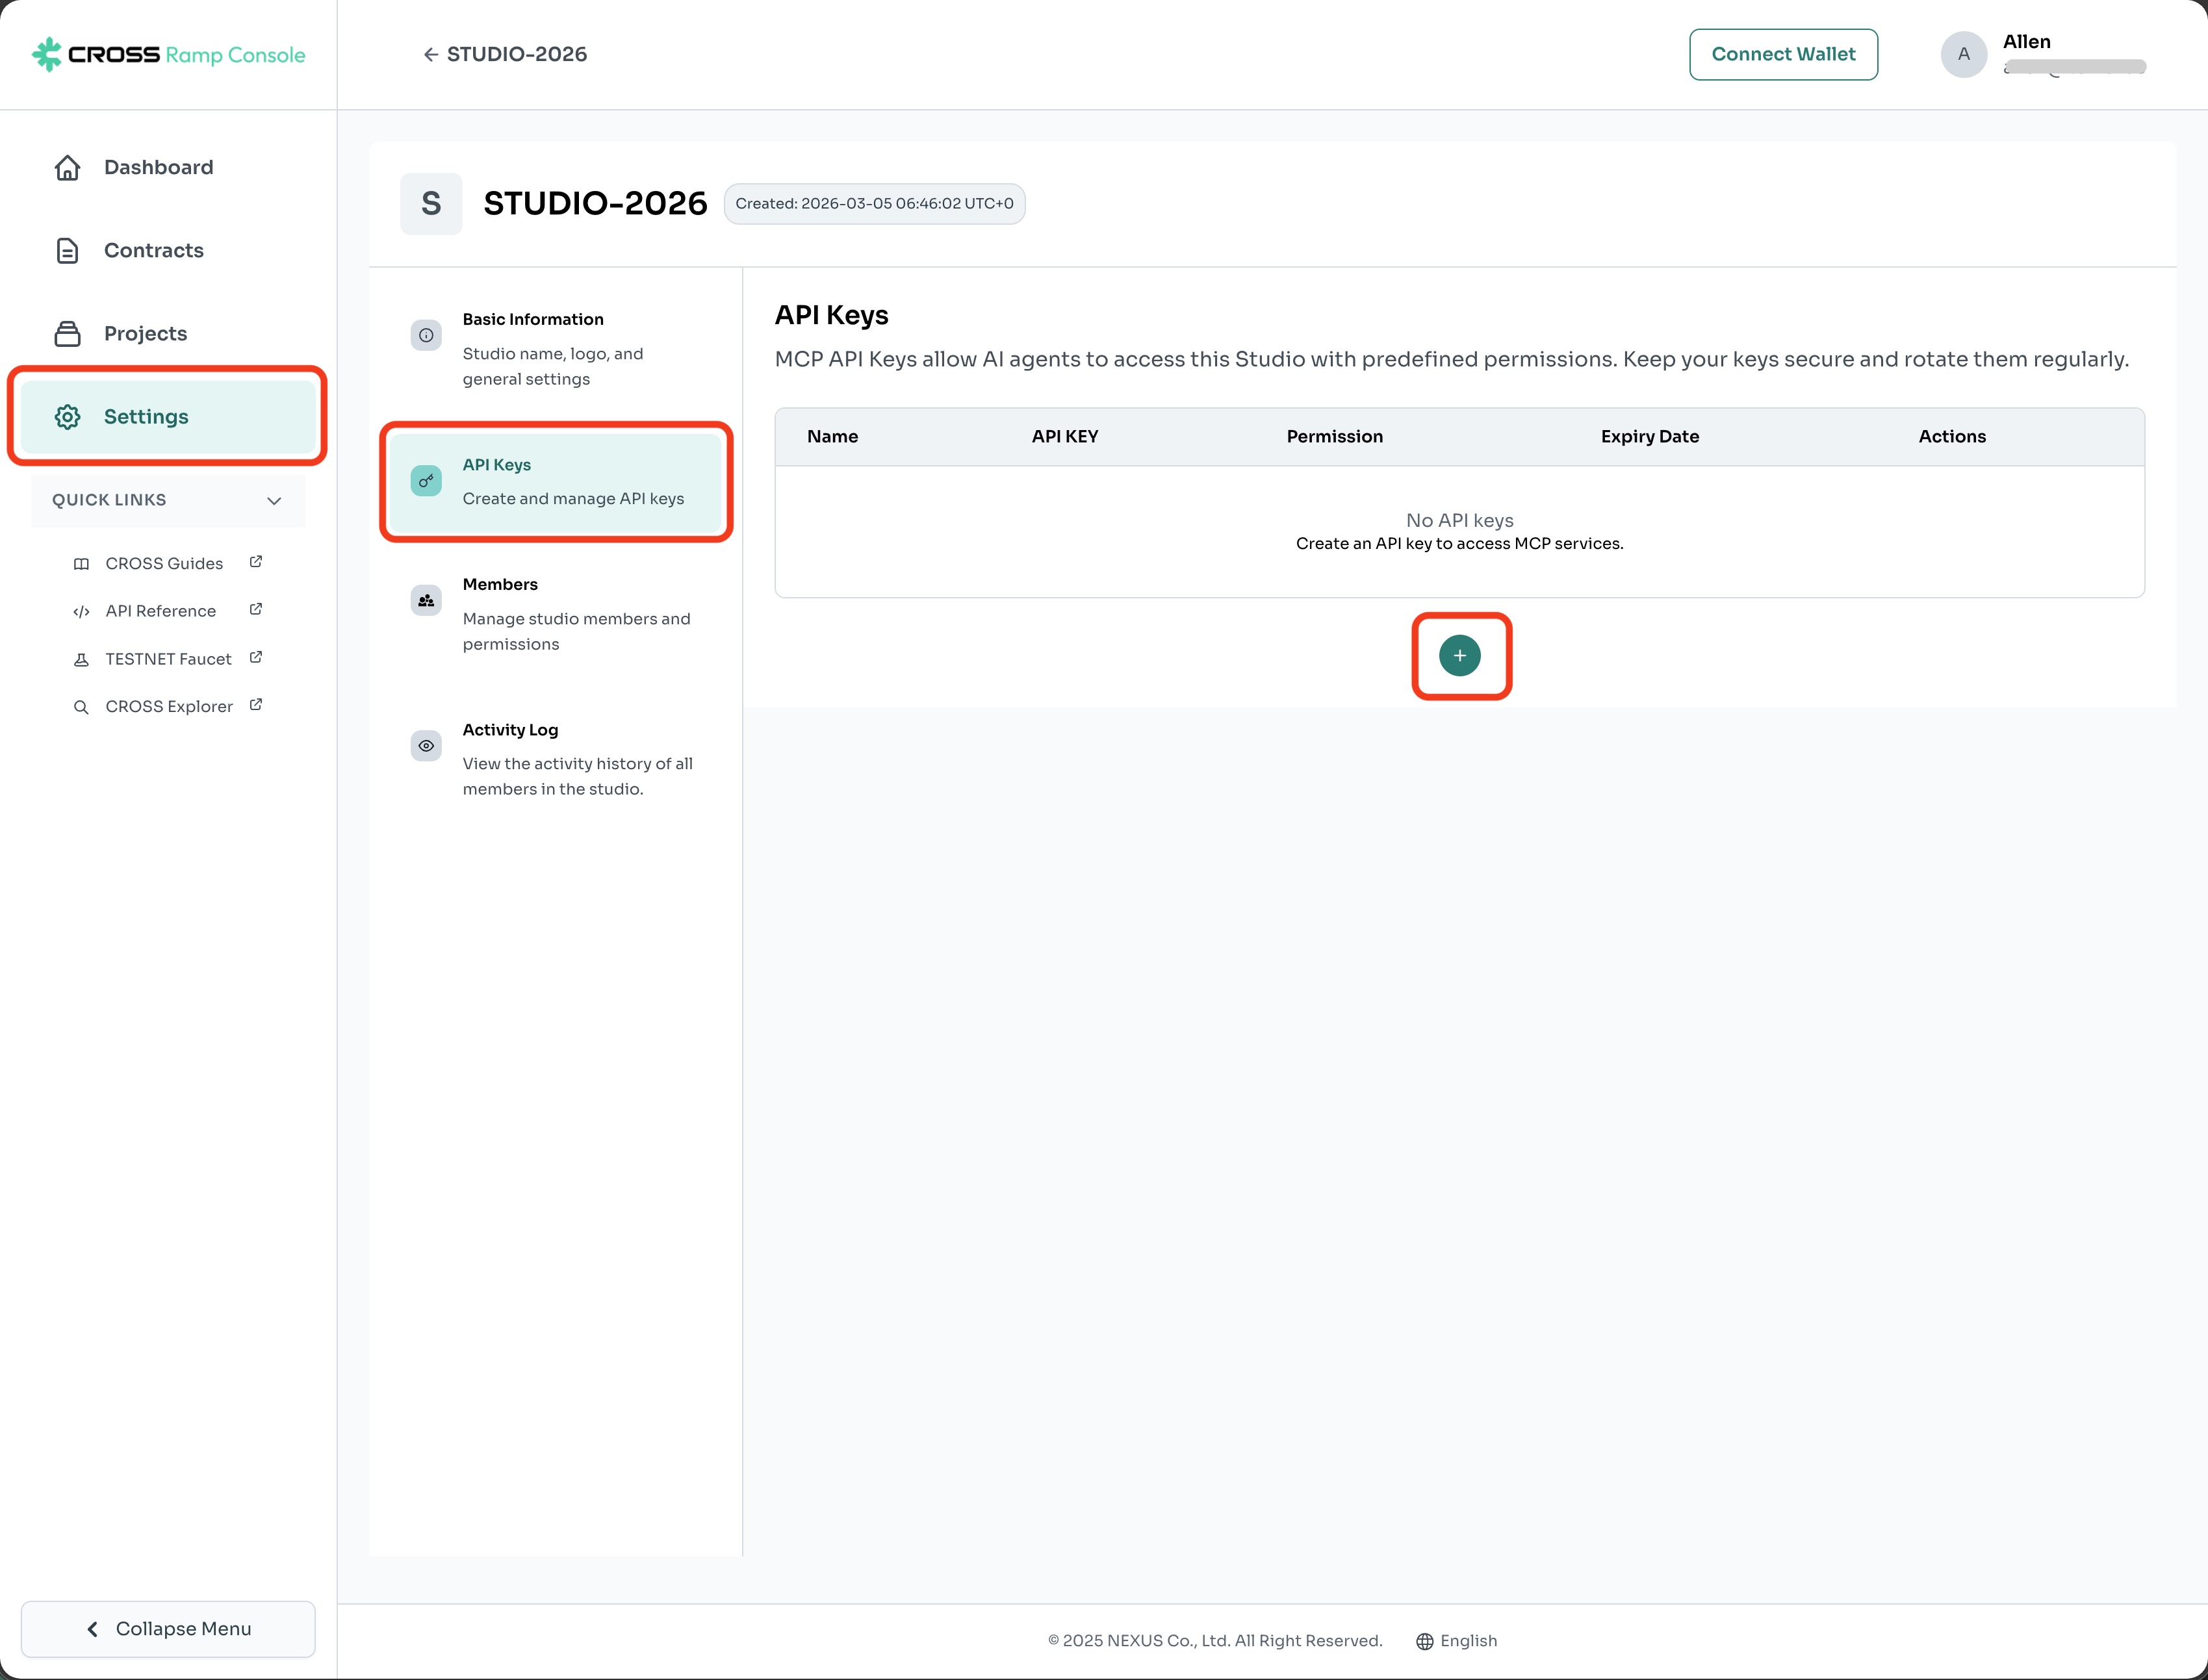The height and width of the screenshot is (1680, 2208).
Task: Click the Projects box icon
Action: click(x=67, y=333)
